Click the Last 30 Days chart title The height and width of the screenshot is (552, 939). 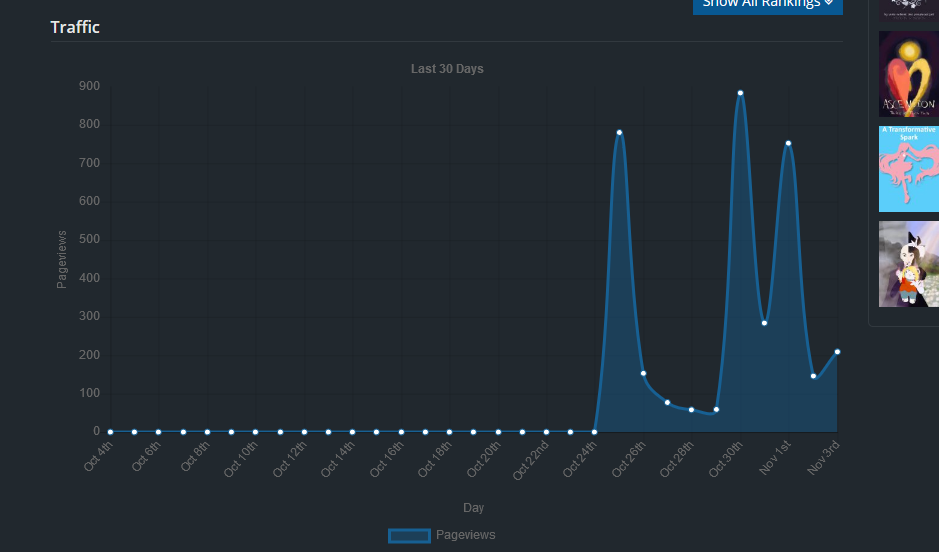(x=447, y=69)
